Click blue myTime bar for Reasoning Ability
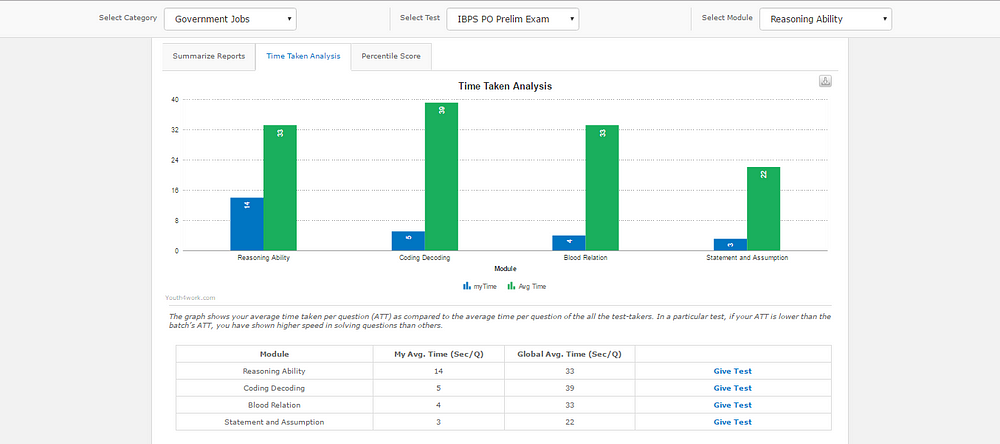Image resolution: width=1000 pixels, height=444 pixels. point(247,224)
